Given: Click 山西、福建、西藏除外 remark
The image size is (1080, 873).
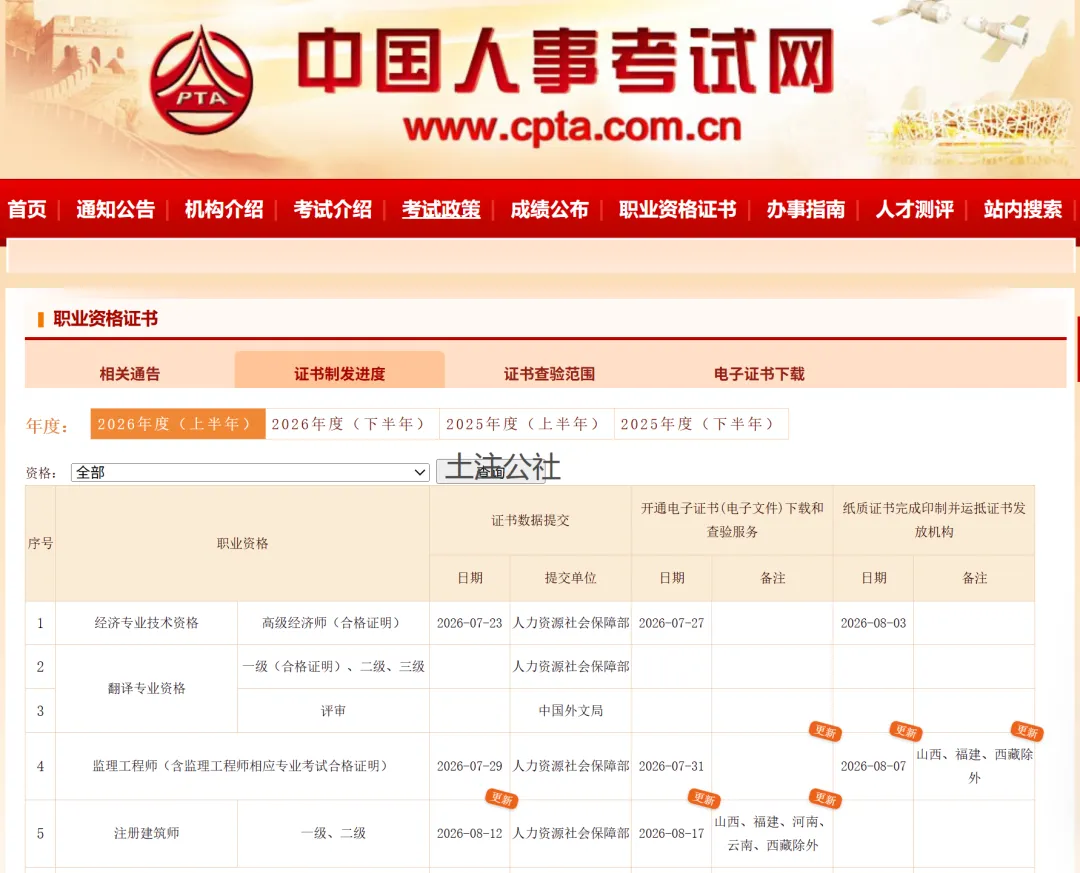Looking at the screenshot, I should (x=974, y=766).
